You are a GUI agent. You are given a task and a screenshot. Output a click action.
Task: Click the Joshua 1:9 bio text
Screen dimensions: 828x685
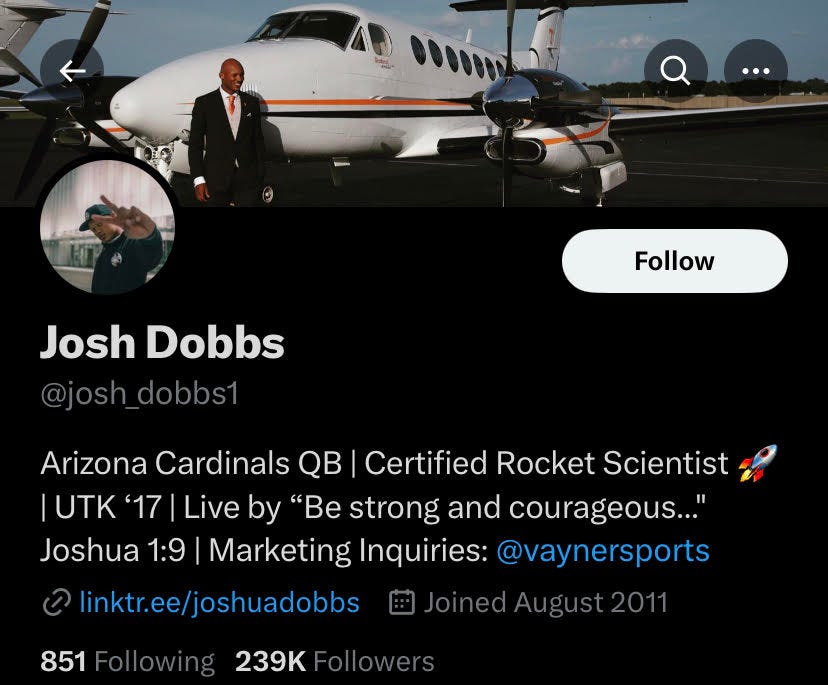pyautogui.click(x=113, y=550)
